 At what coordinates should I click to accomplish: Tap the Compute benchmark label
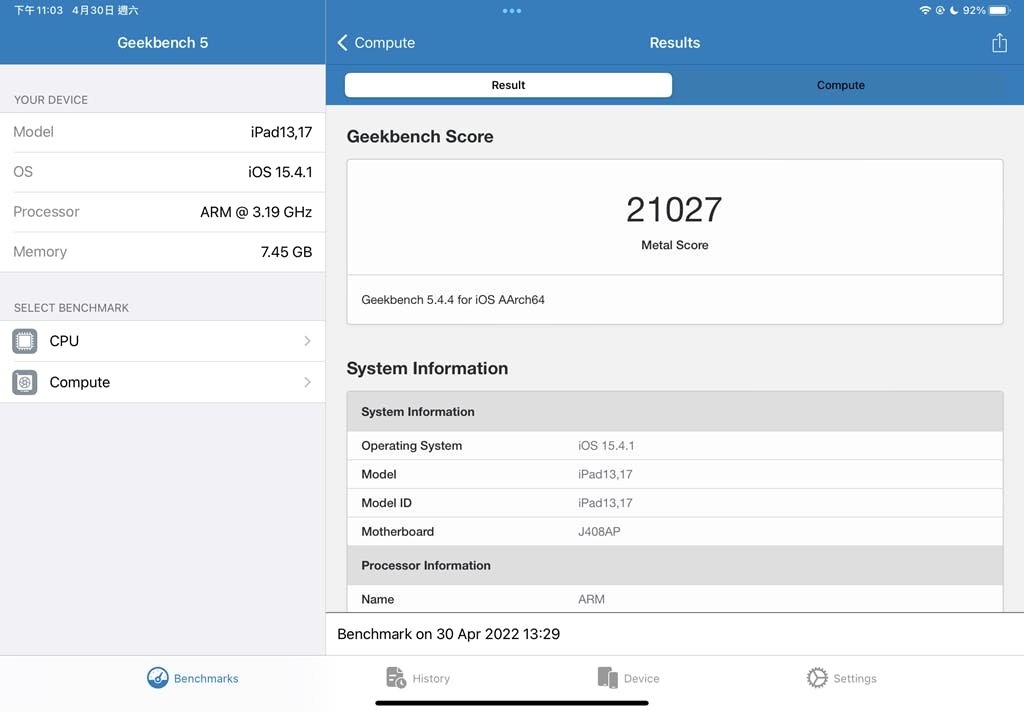click(80, 382)
